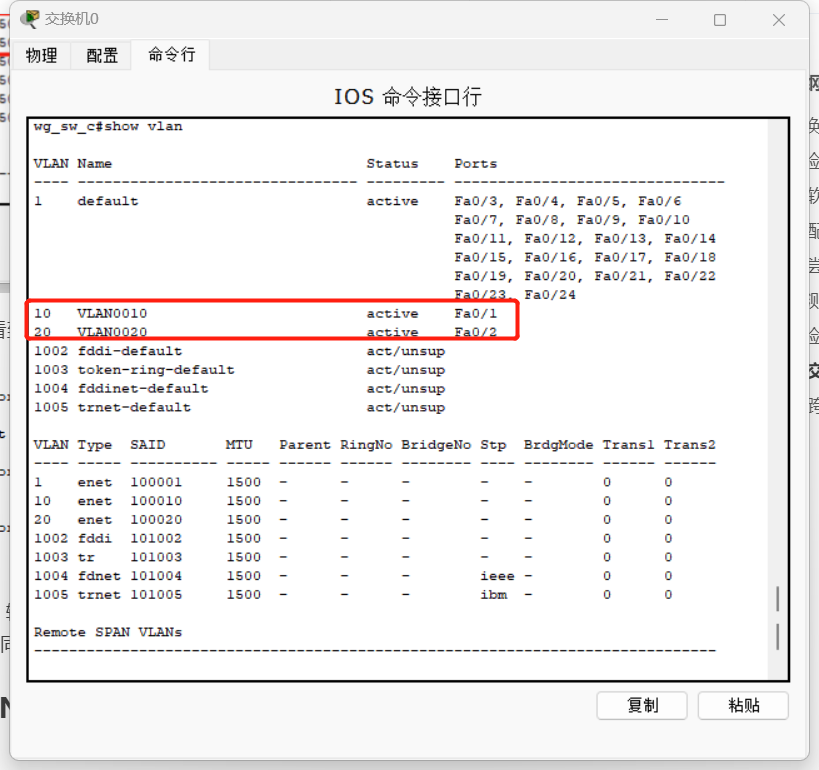
Task: Click the 'fddinet-default' VLAN text
Action: 143,389
